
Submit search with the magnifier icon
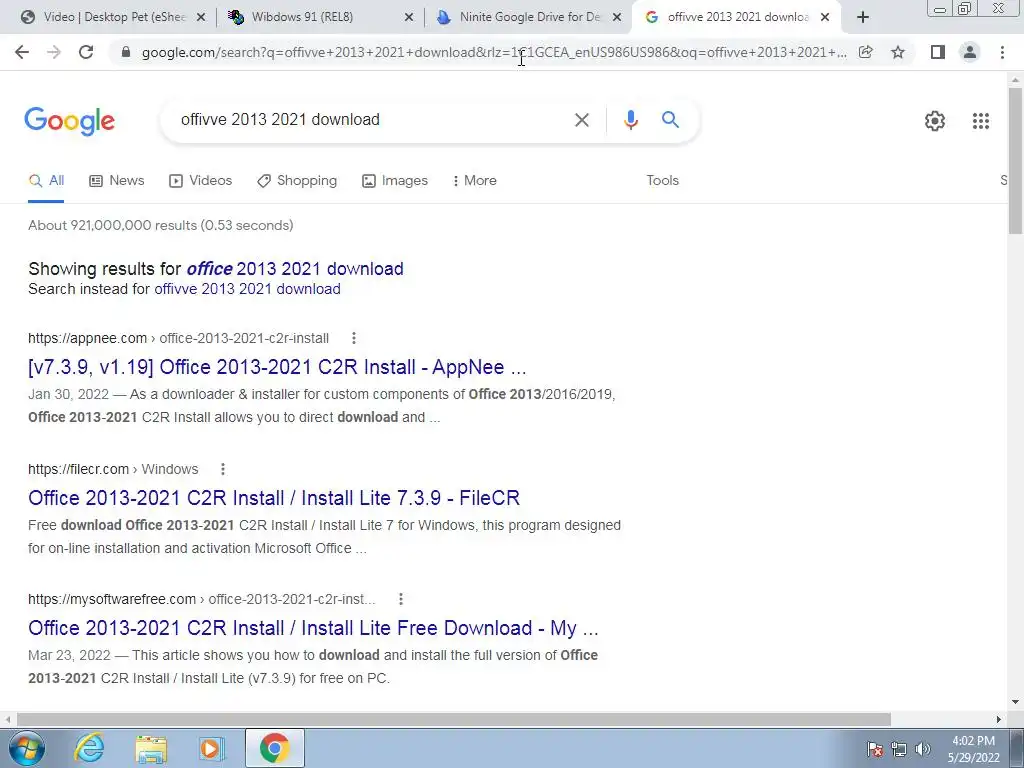[x=670, y=120]
